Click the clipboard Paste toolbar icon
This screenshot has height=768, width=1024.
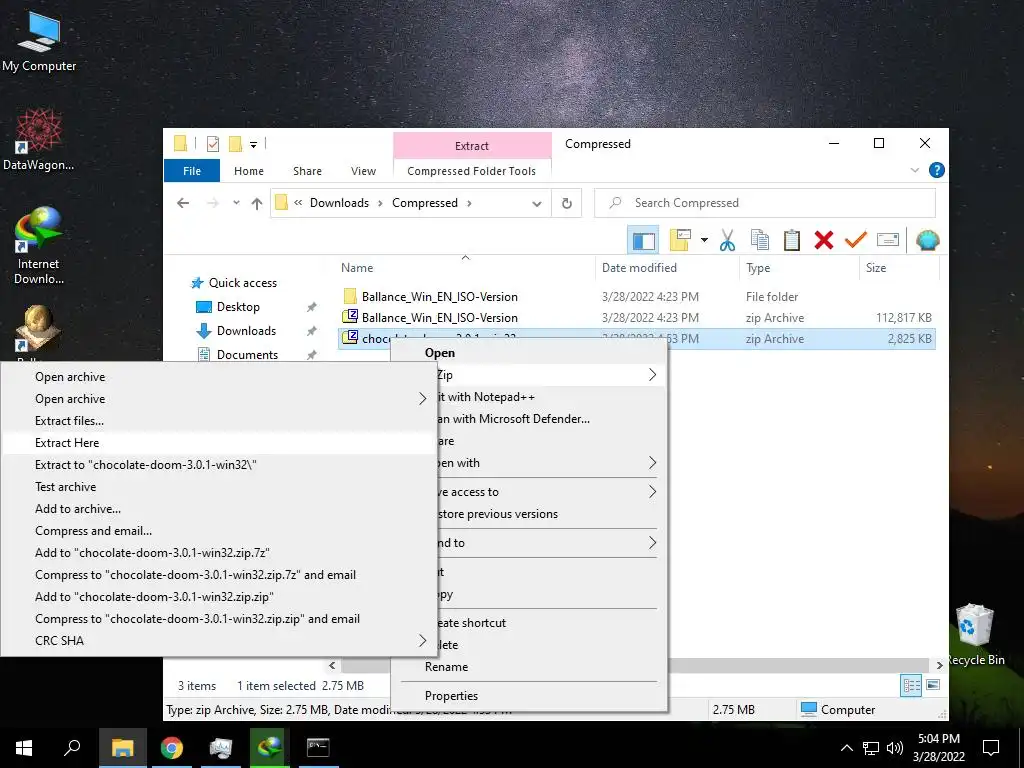pos(792,240)
